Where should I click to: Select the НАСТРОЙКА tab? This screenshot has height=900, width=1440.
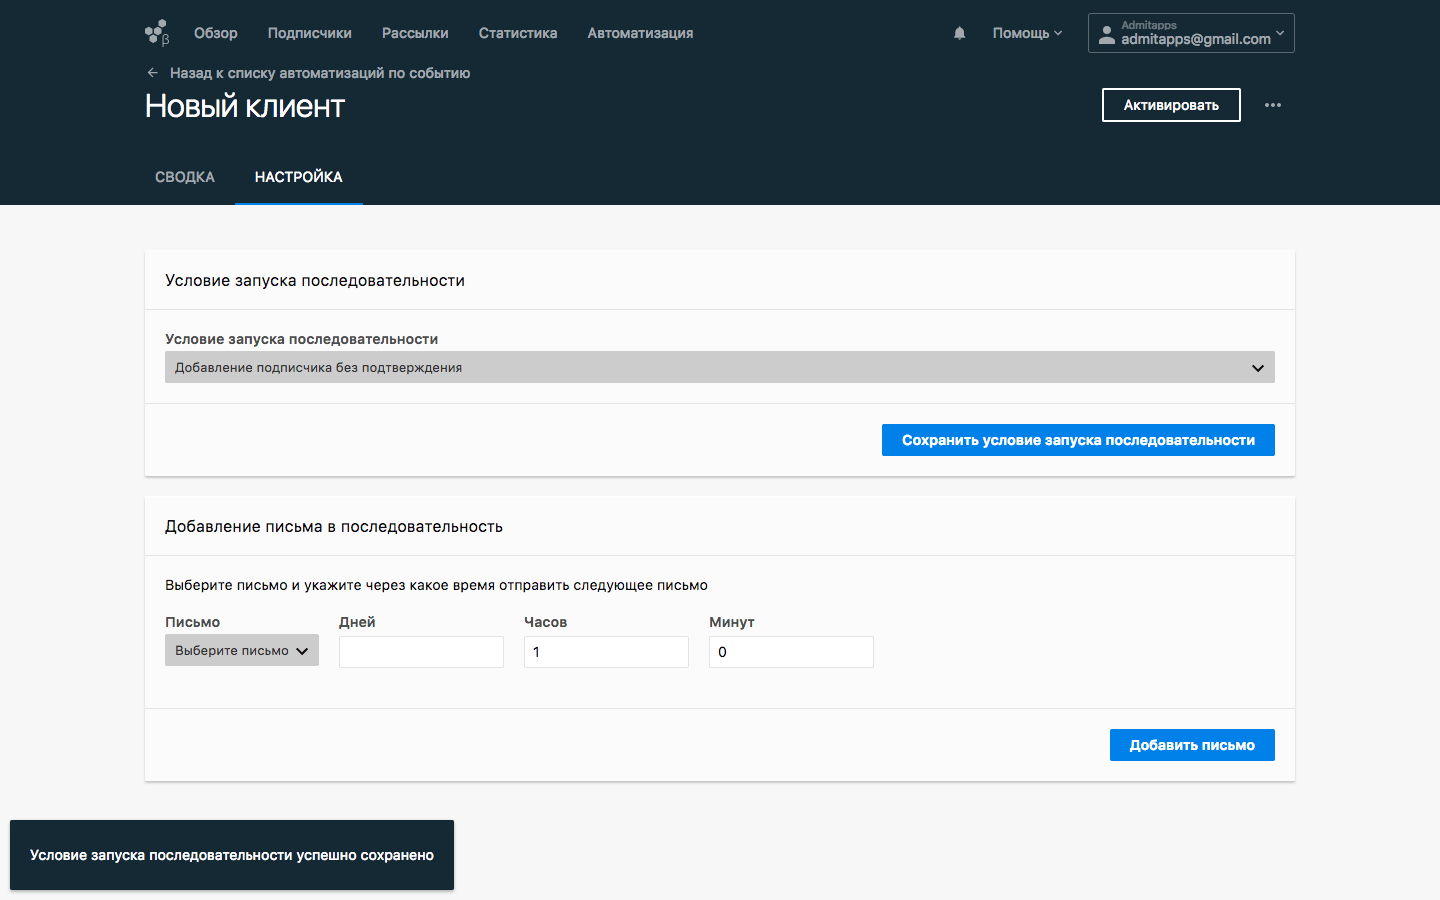click(x=298, y=177)
